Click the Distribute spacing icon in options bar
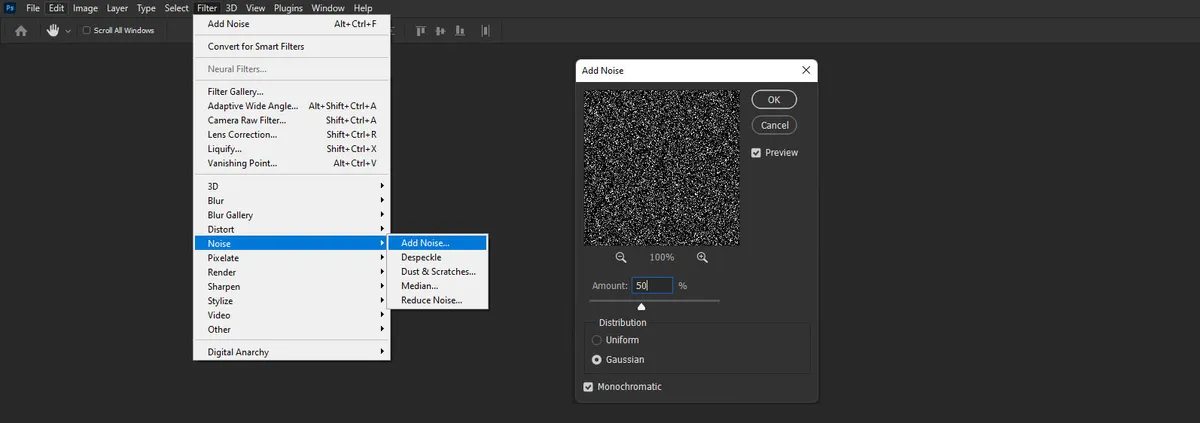The width and height of the screenshot is (1200, 423). [x=486, y=31]
